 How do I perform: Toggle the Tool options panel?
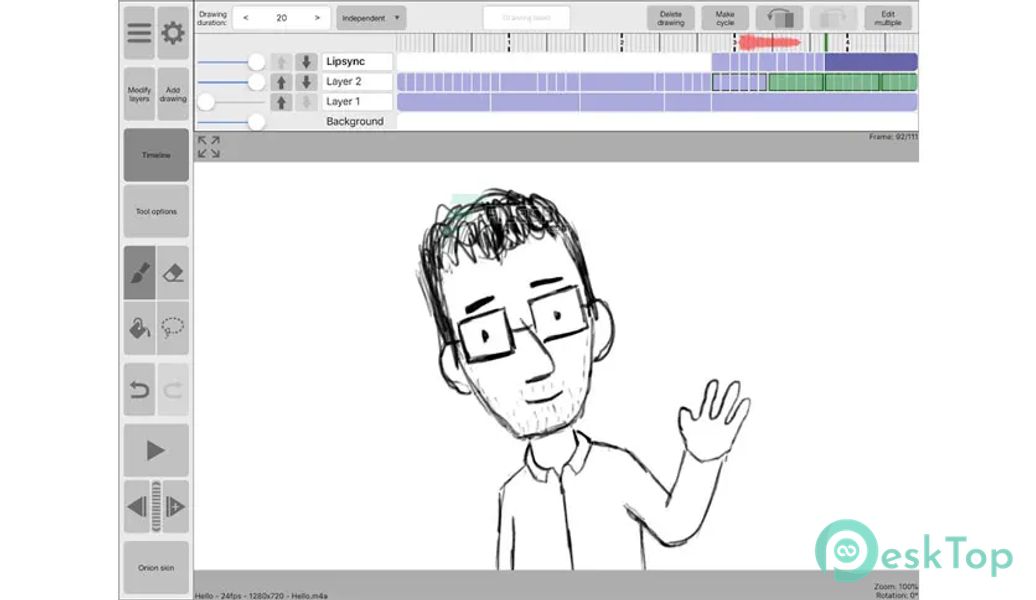[x=156, y=211]
